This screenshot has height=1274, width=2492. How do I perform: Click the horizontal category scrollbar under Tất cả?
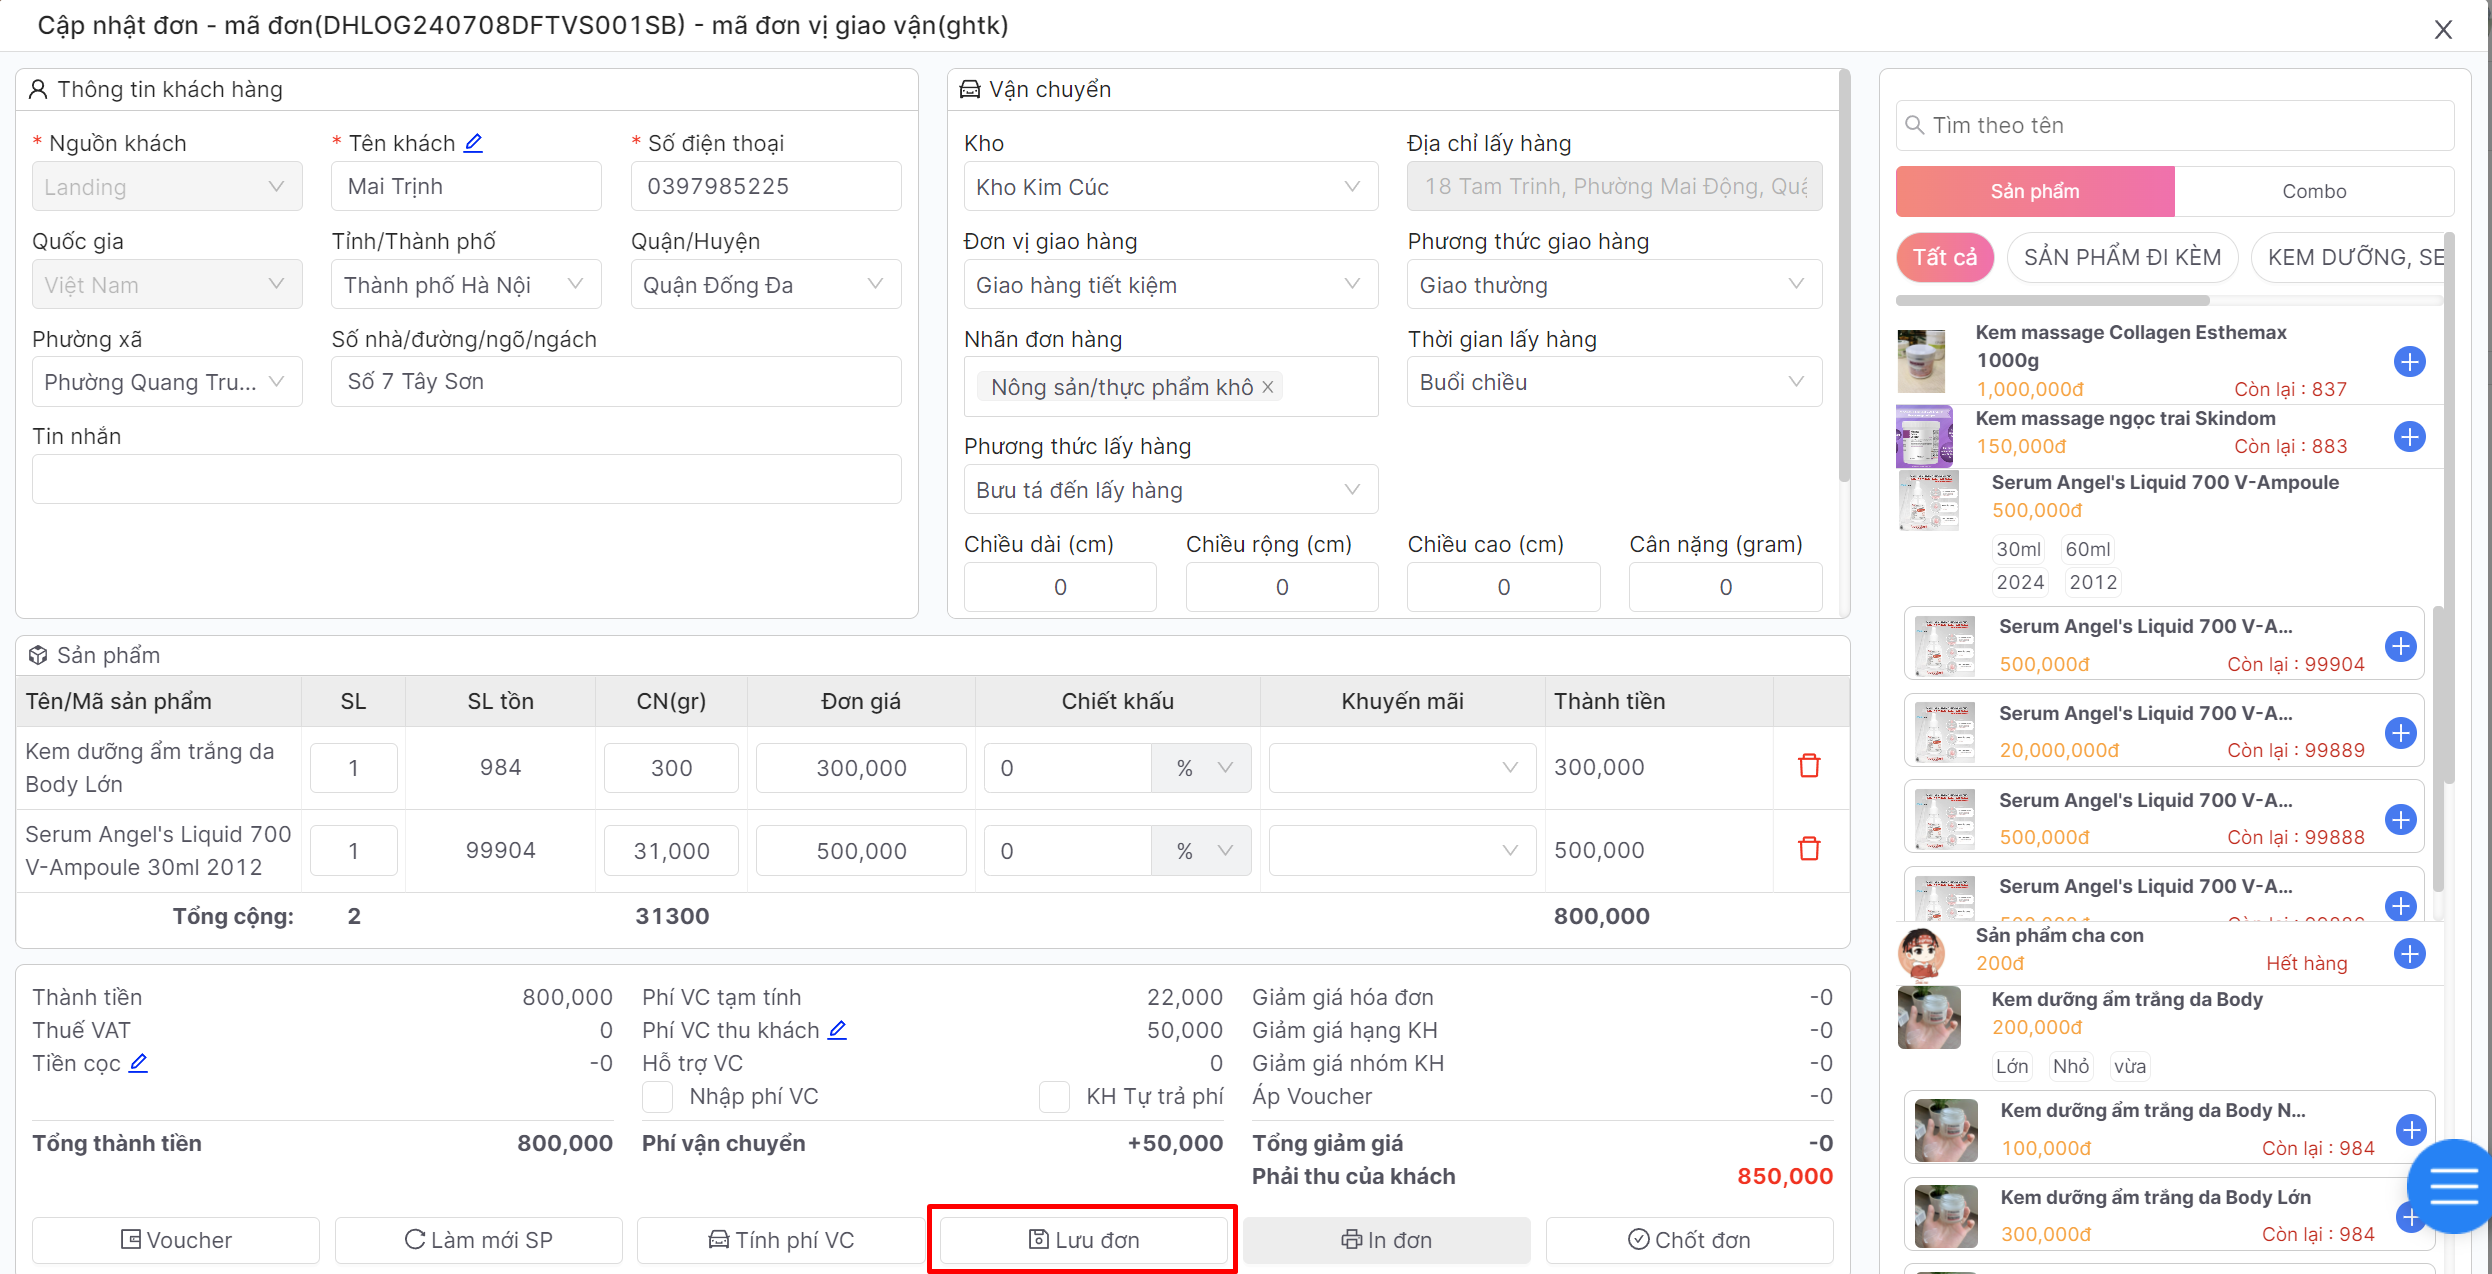[x=2052, y=300]
